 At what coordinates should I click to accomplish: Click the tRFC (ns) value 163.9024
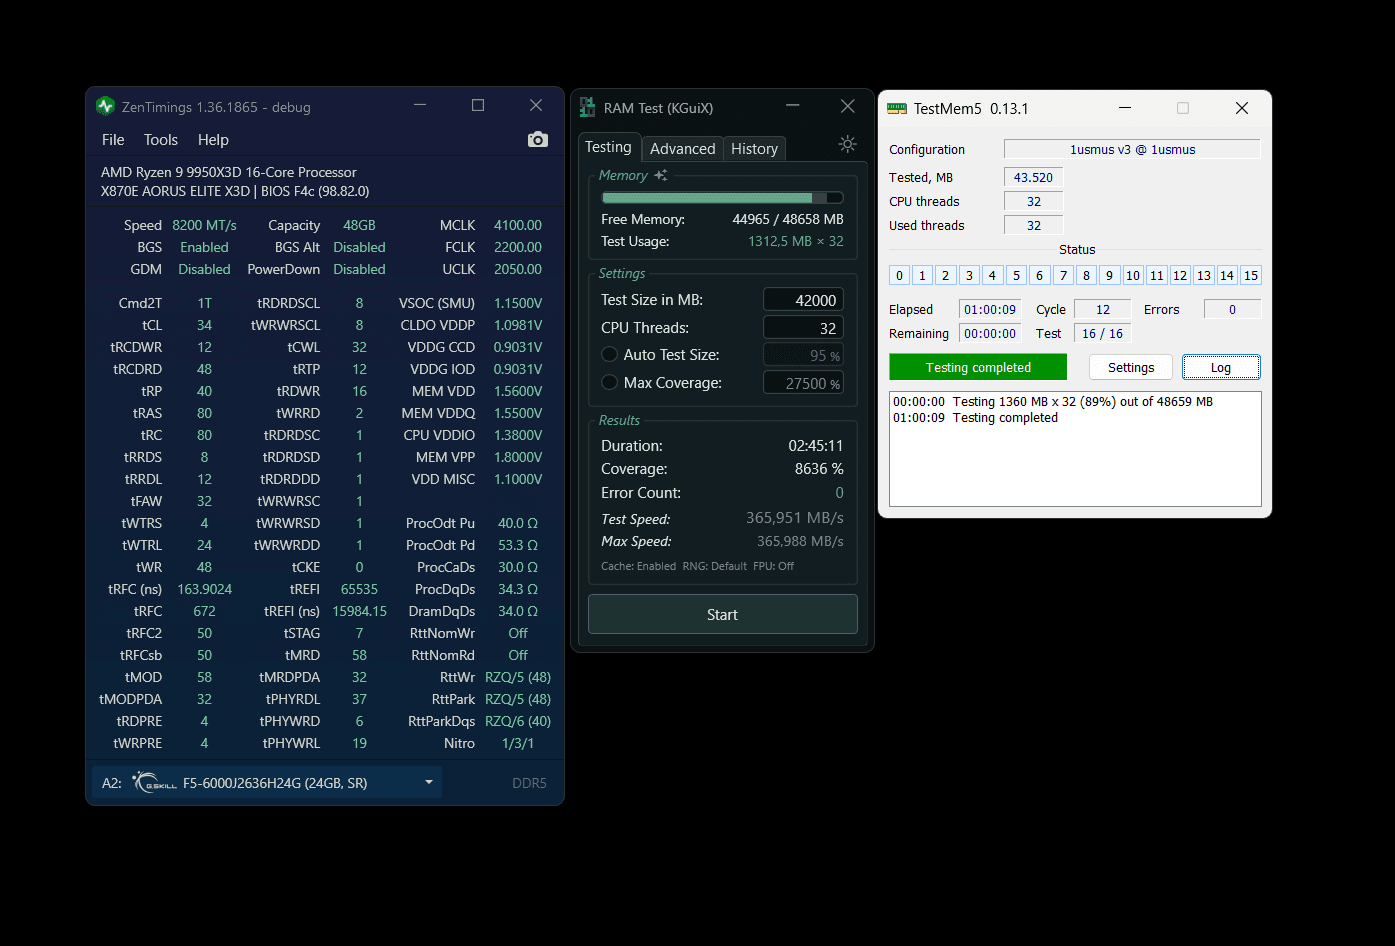click(x=204, y=589)
